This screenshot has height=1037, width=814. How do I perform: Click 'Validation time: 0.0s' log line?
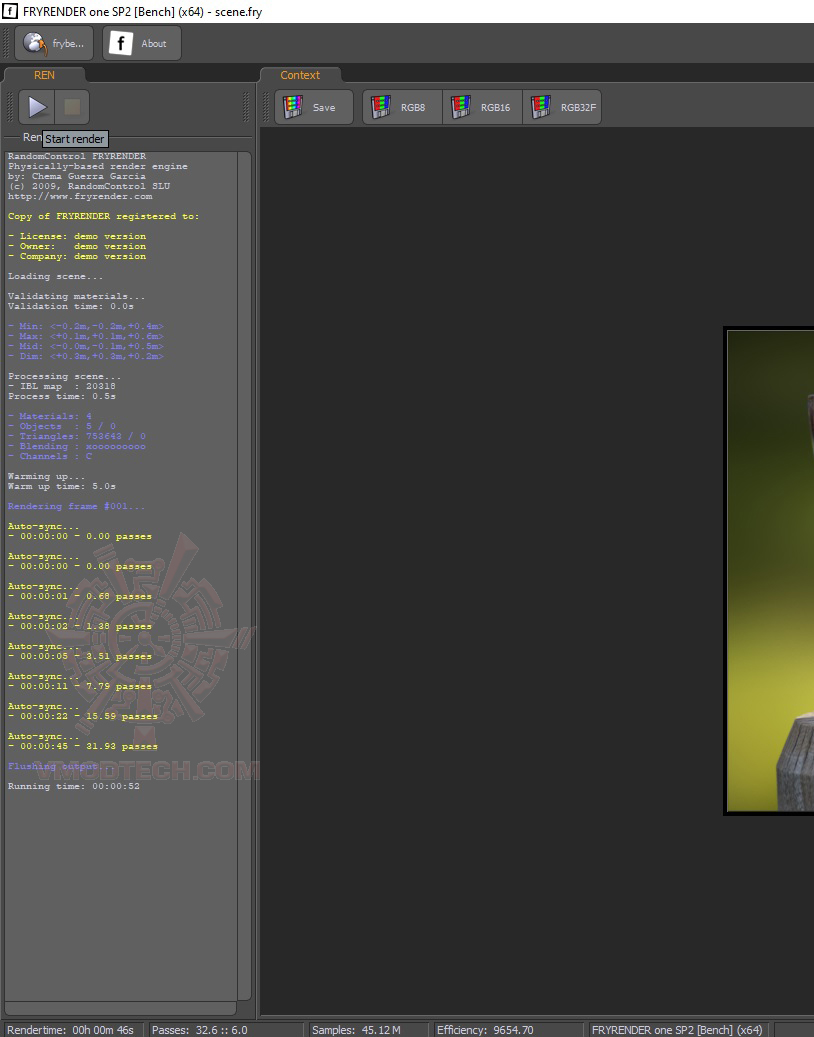coord(71,306)
